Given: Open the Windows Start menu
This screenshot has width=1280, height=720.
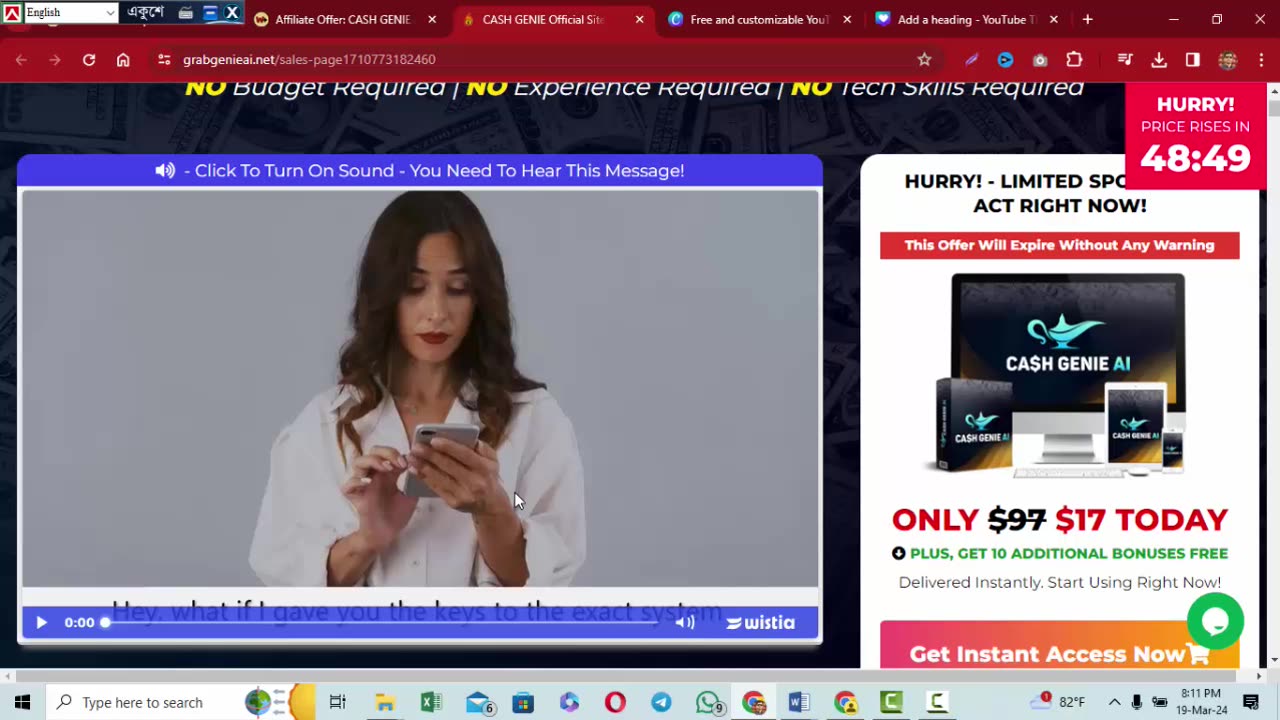Looking at the screenshot, I should [x=22, y=702].
